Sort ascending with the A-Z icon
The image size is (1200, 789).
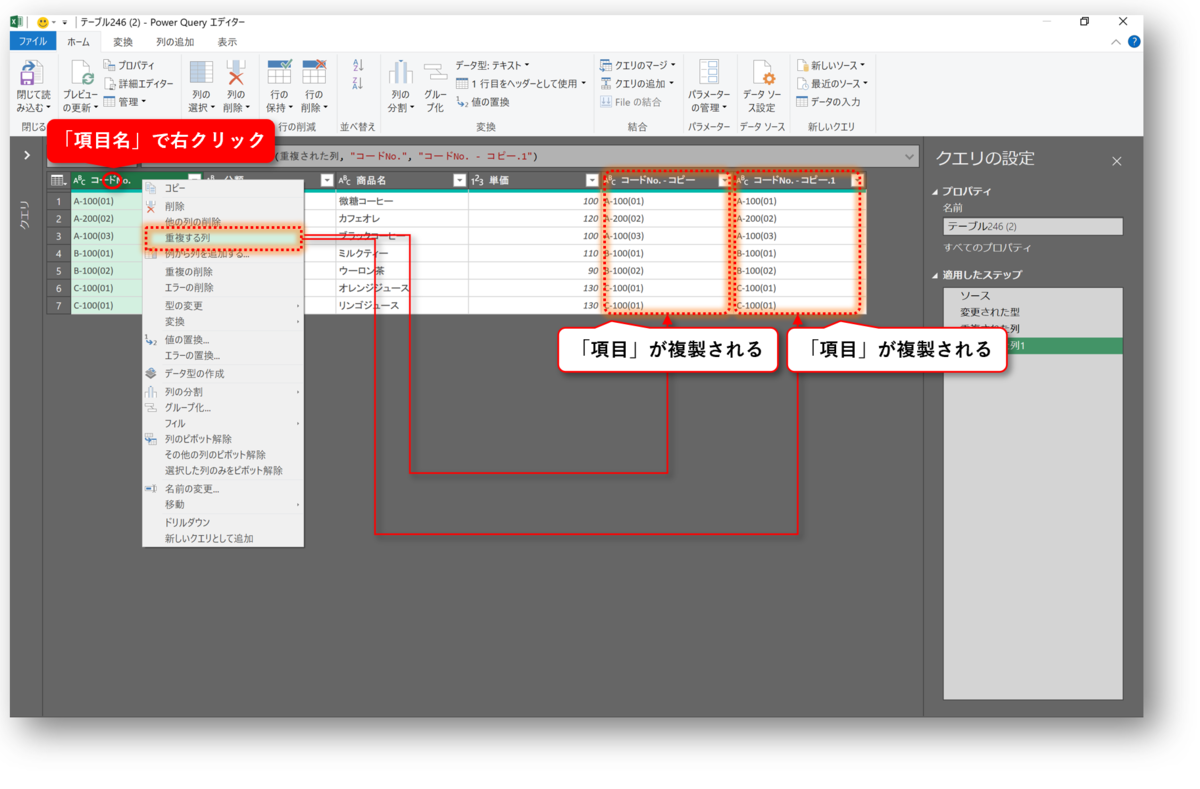coord(358,65)
